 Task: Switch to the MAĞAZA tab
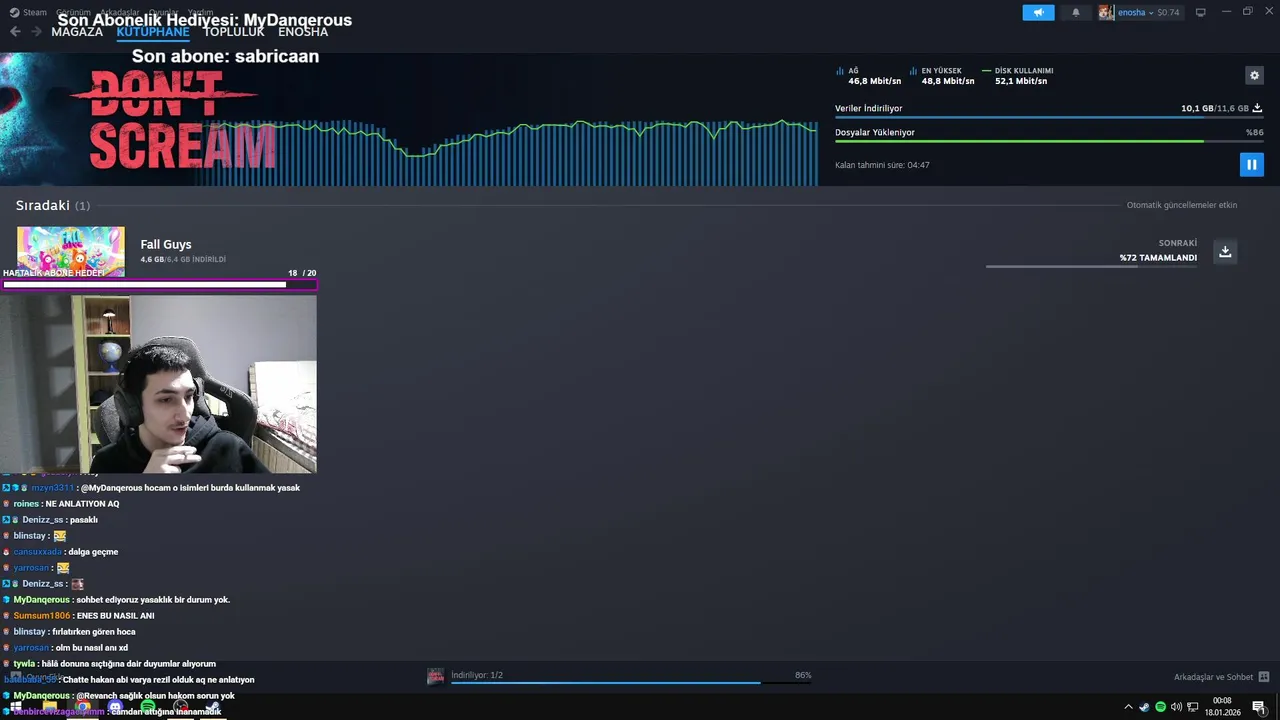(77, 32)
